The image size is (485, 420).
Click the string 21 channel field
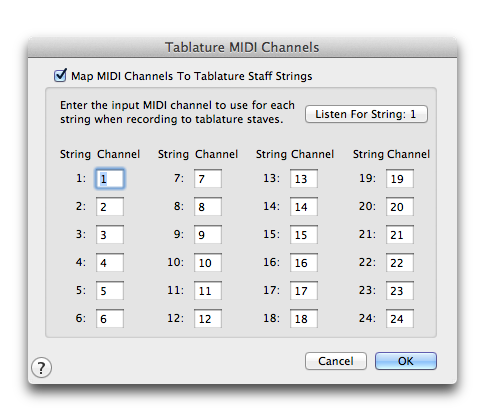tap(400, 235)
